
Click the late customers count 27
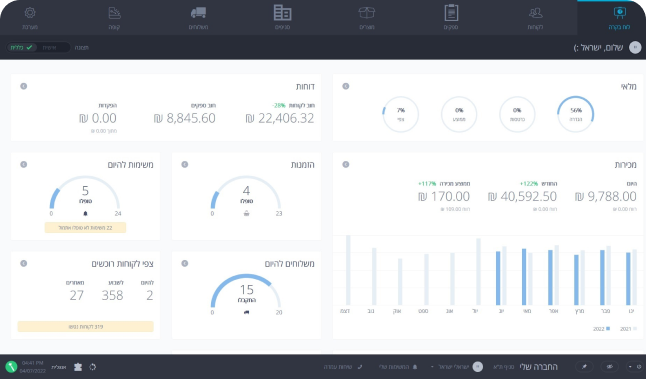pyautogui.click(x=77, y=295)
